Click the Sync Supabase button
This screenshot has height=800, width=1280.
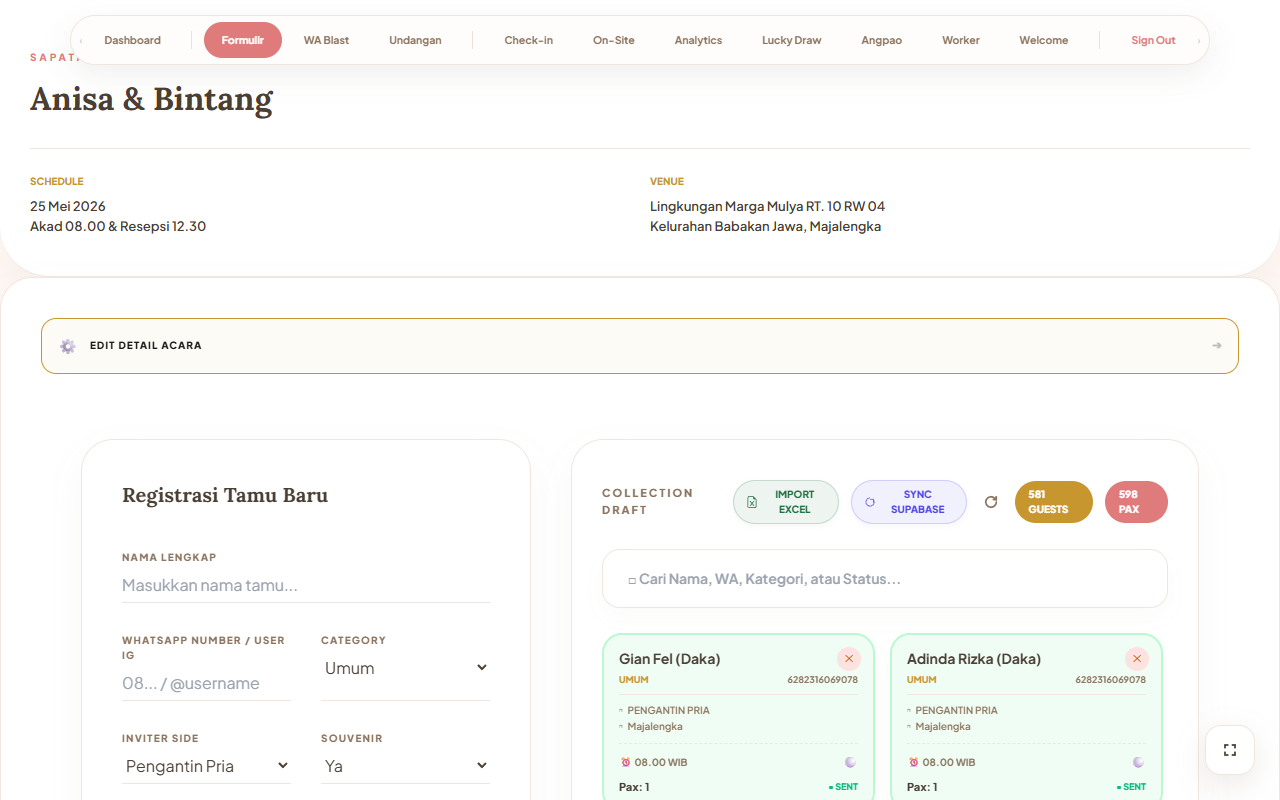[909, 502]
